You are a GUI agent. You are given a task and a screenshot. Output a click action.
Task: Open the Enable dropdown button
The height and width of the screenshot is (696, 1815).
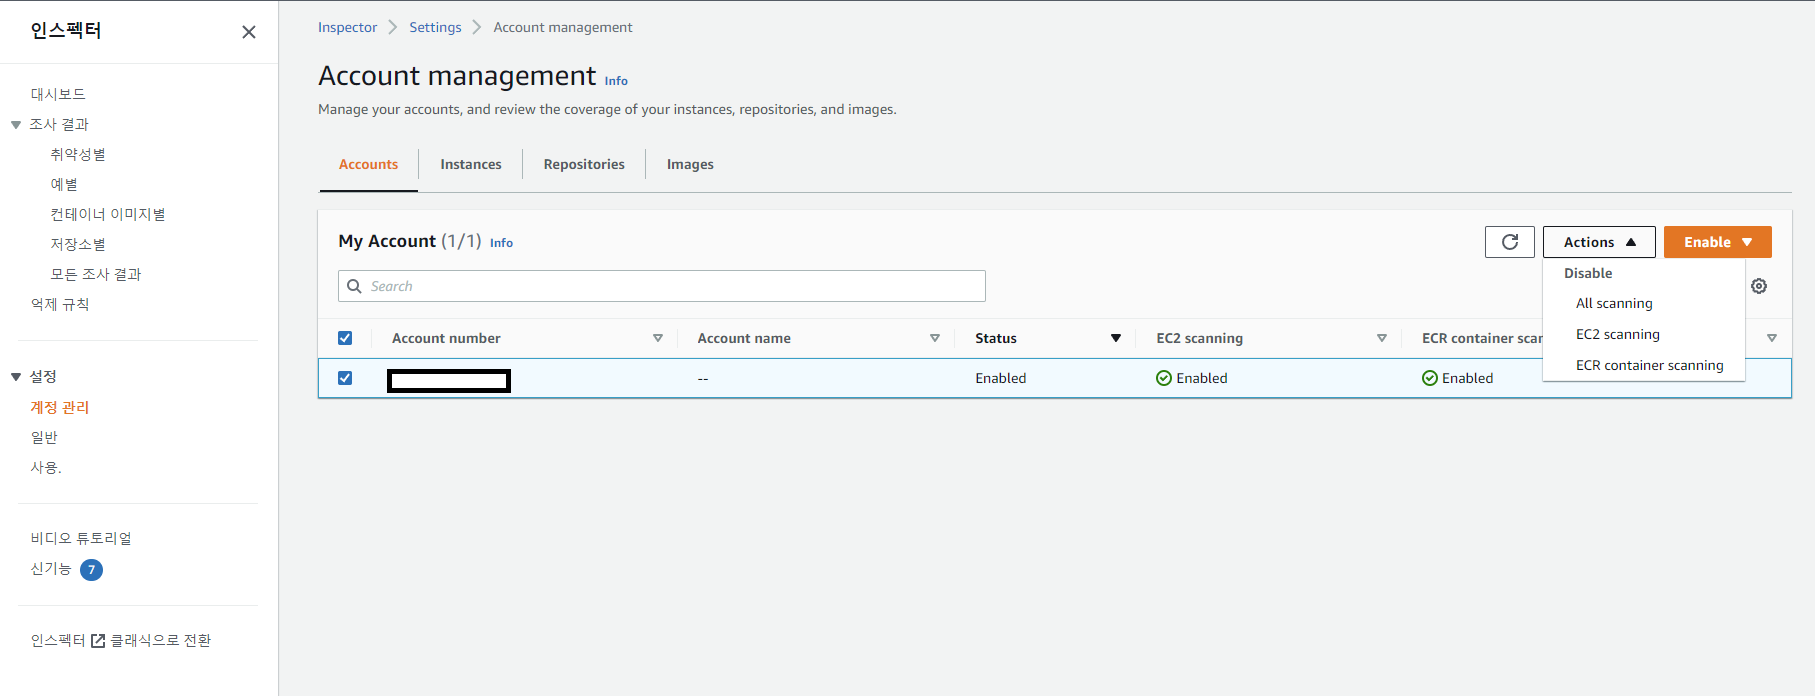pyautogui.click(x=1717, y=242)
